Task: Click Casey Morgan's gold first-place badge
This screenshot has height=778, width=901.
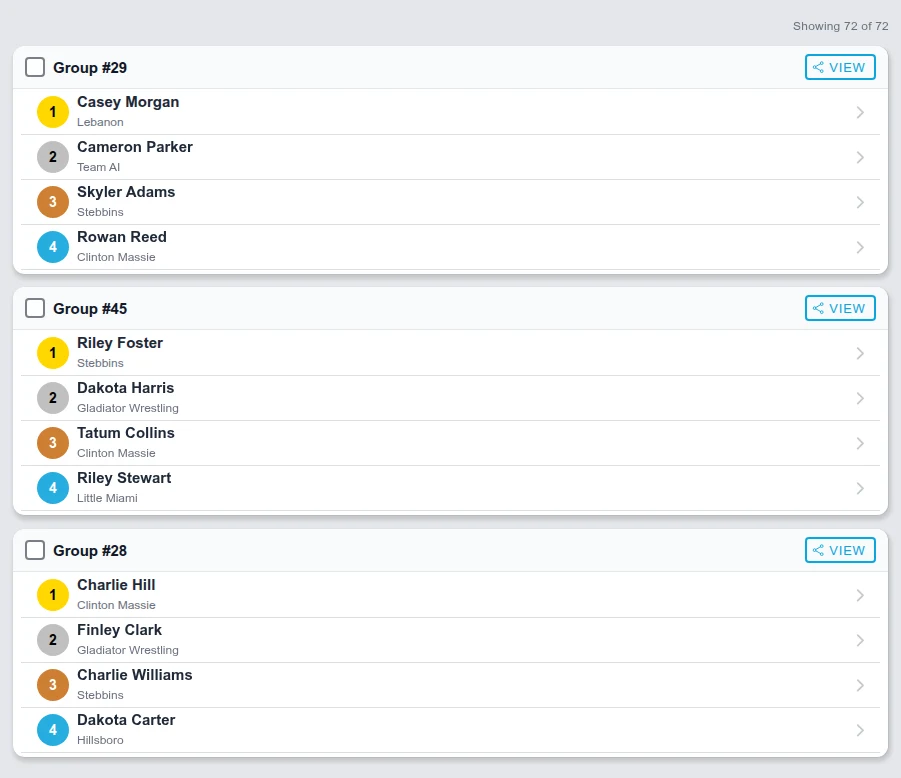Action: click(53, 112)
